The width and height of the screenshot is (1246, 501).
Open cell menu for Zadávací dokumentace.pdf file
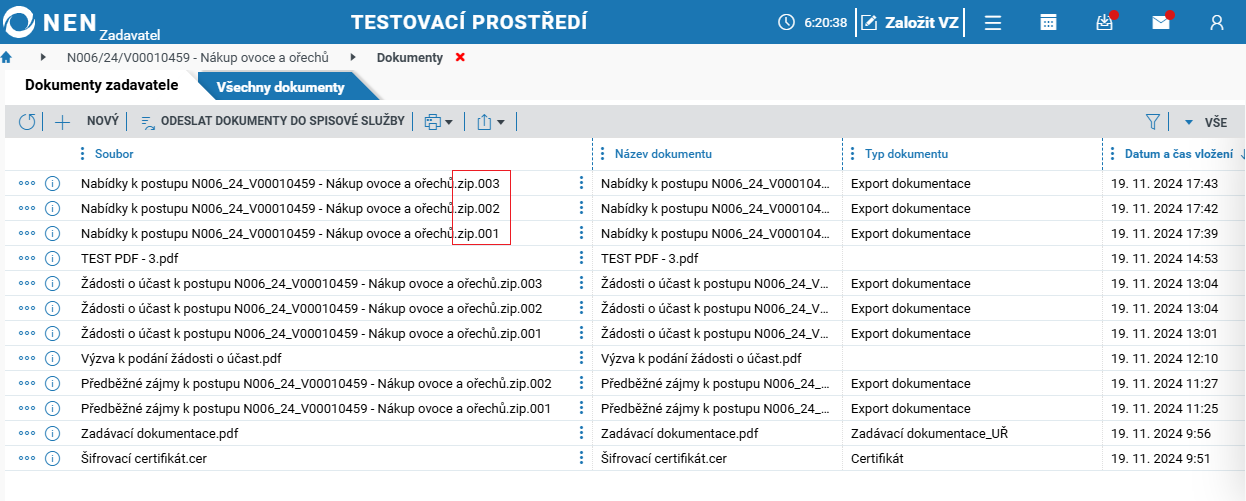(580, 433)
